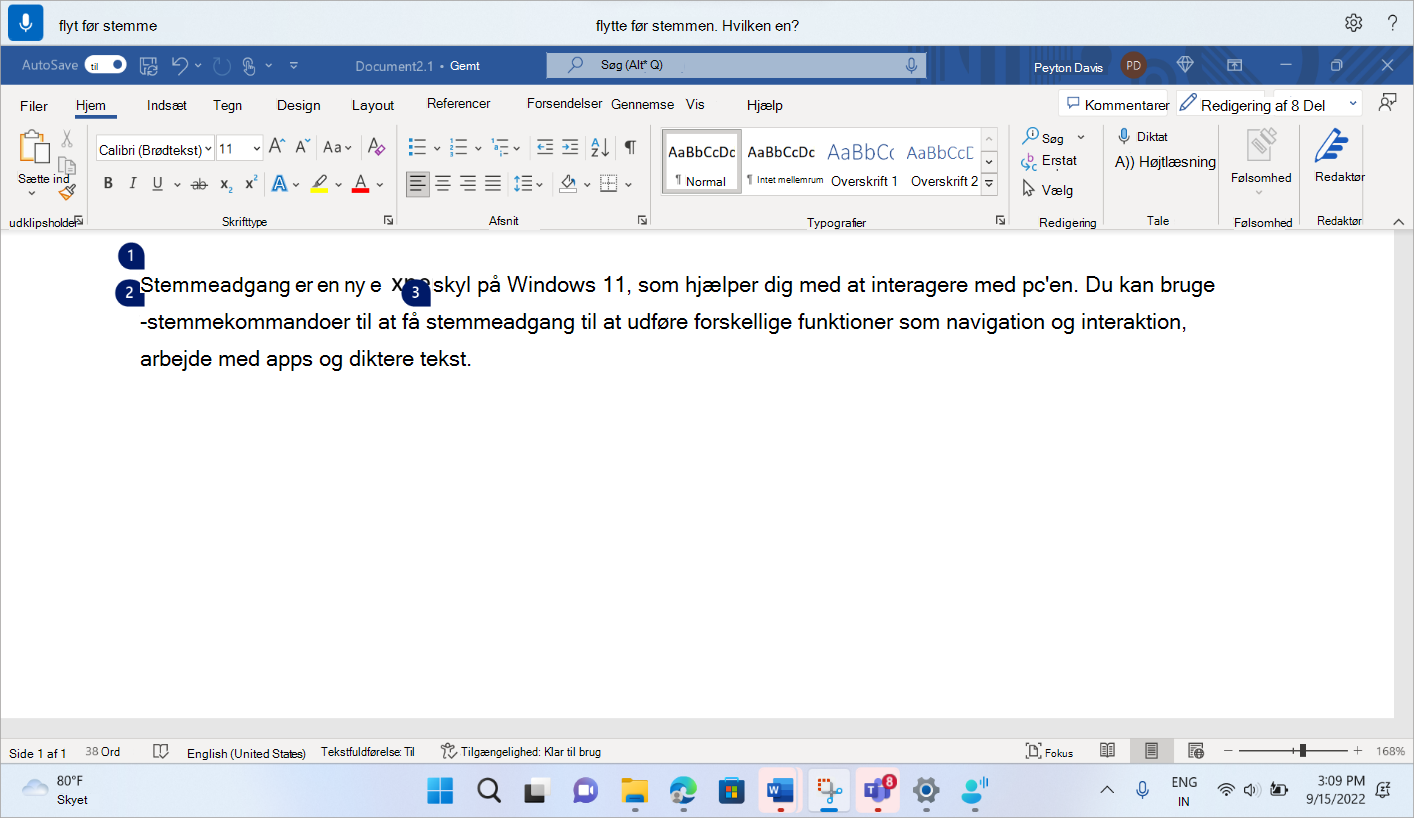1414x818 pixels.
Task: Click the Højtlæsning button
Action: tap(1166, 161)
